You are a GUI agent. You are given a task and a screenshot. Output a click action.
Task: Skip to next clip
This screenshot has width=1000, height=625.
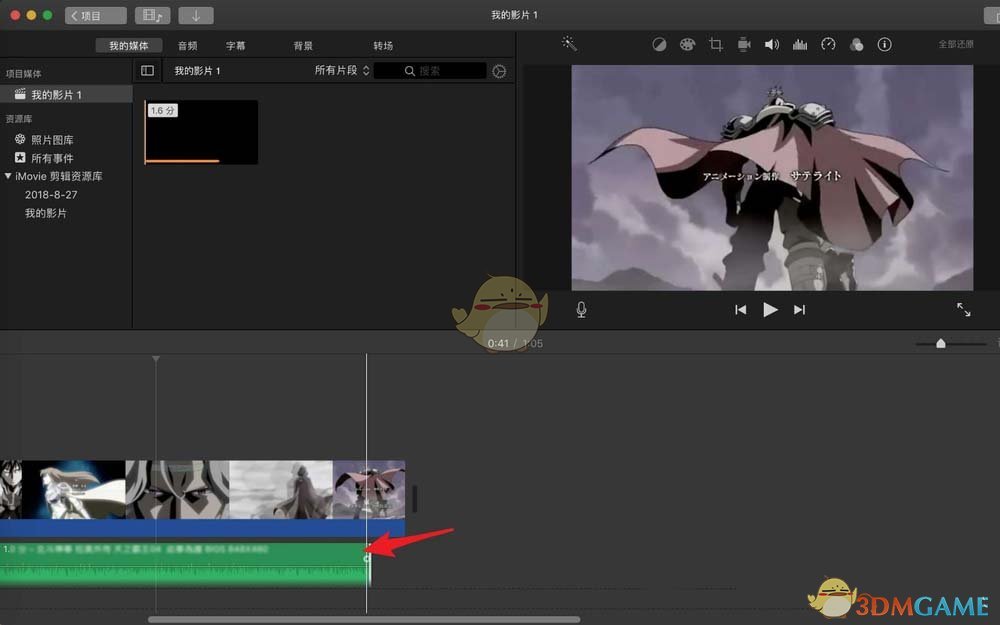[x=799, y=310]
